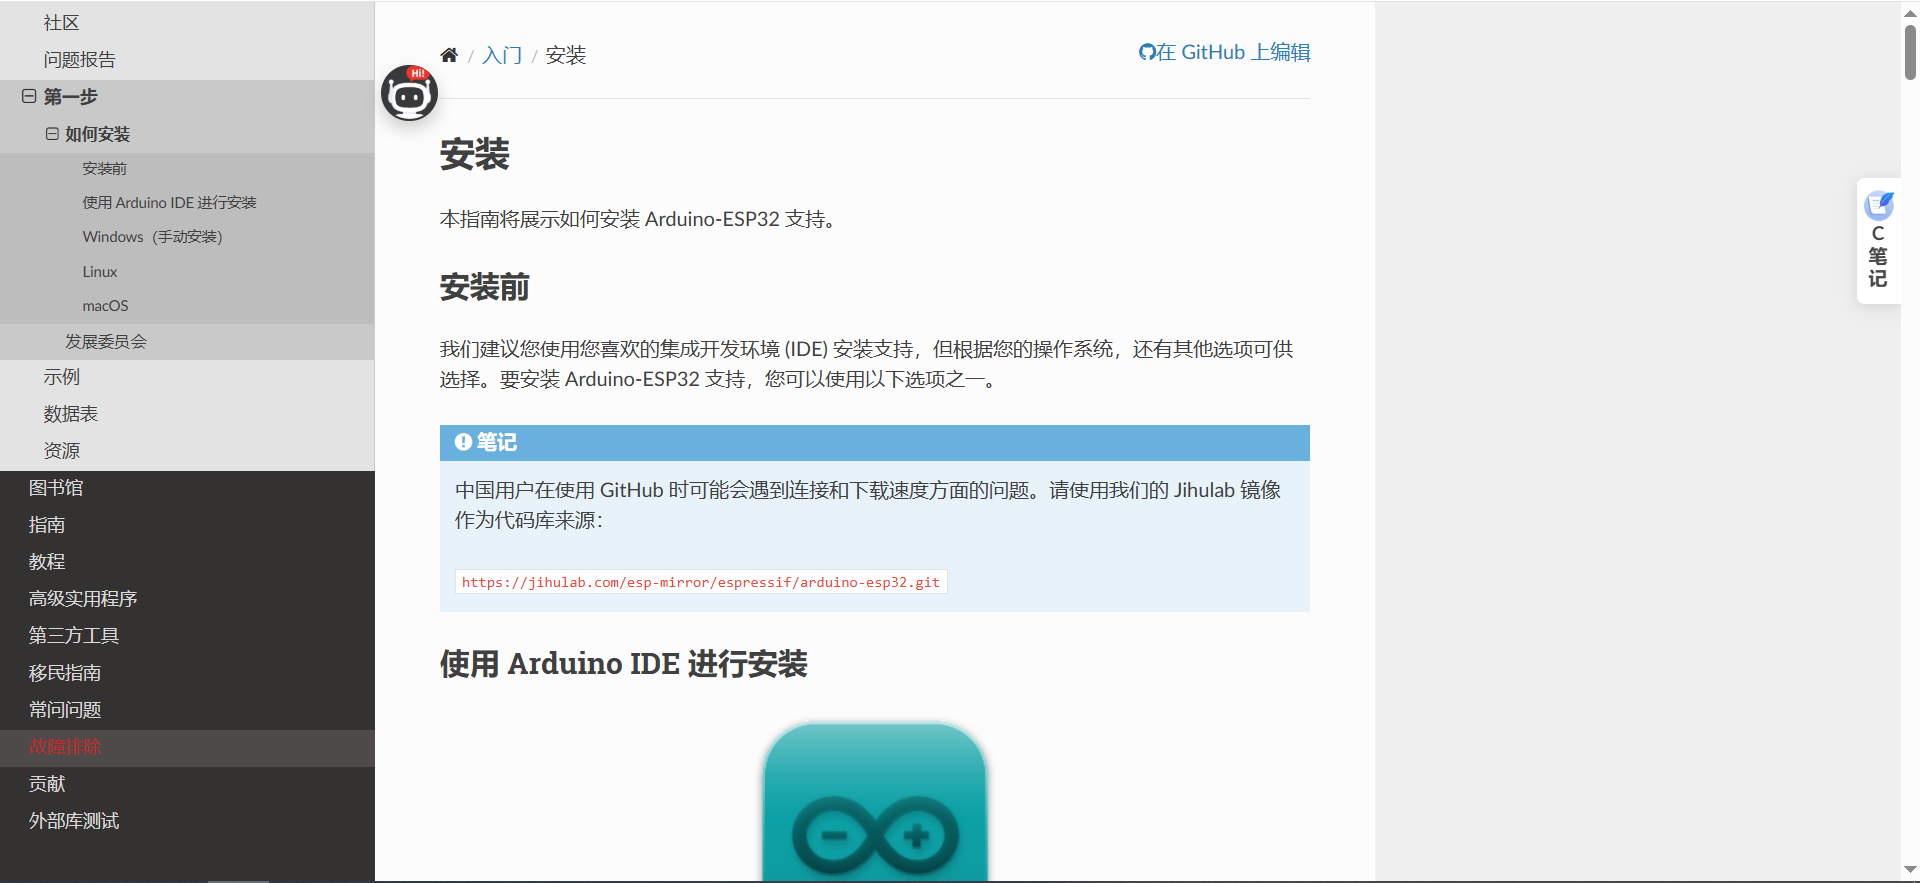Click the 笔记 note box header
The image size is (1920, 883).
pyautogui.click(x=875, y=442)
